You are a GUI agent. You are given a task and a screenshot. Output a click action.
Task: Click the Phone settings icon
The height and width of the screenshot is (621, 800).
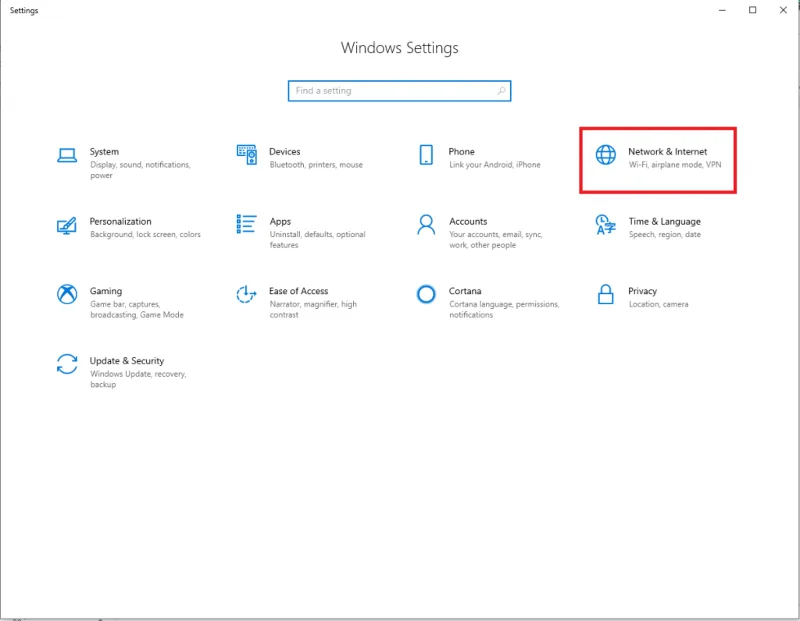coord(428,155)
